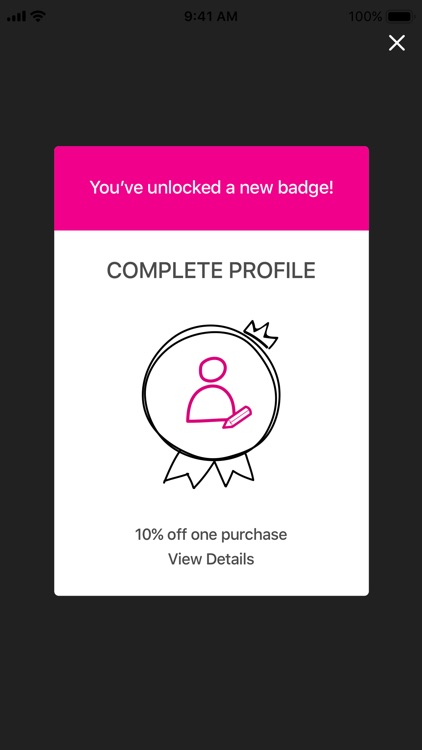Click the battery icon in status bar
Screen dimensions: 422x750
click(401, 17)
